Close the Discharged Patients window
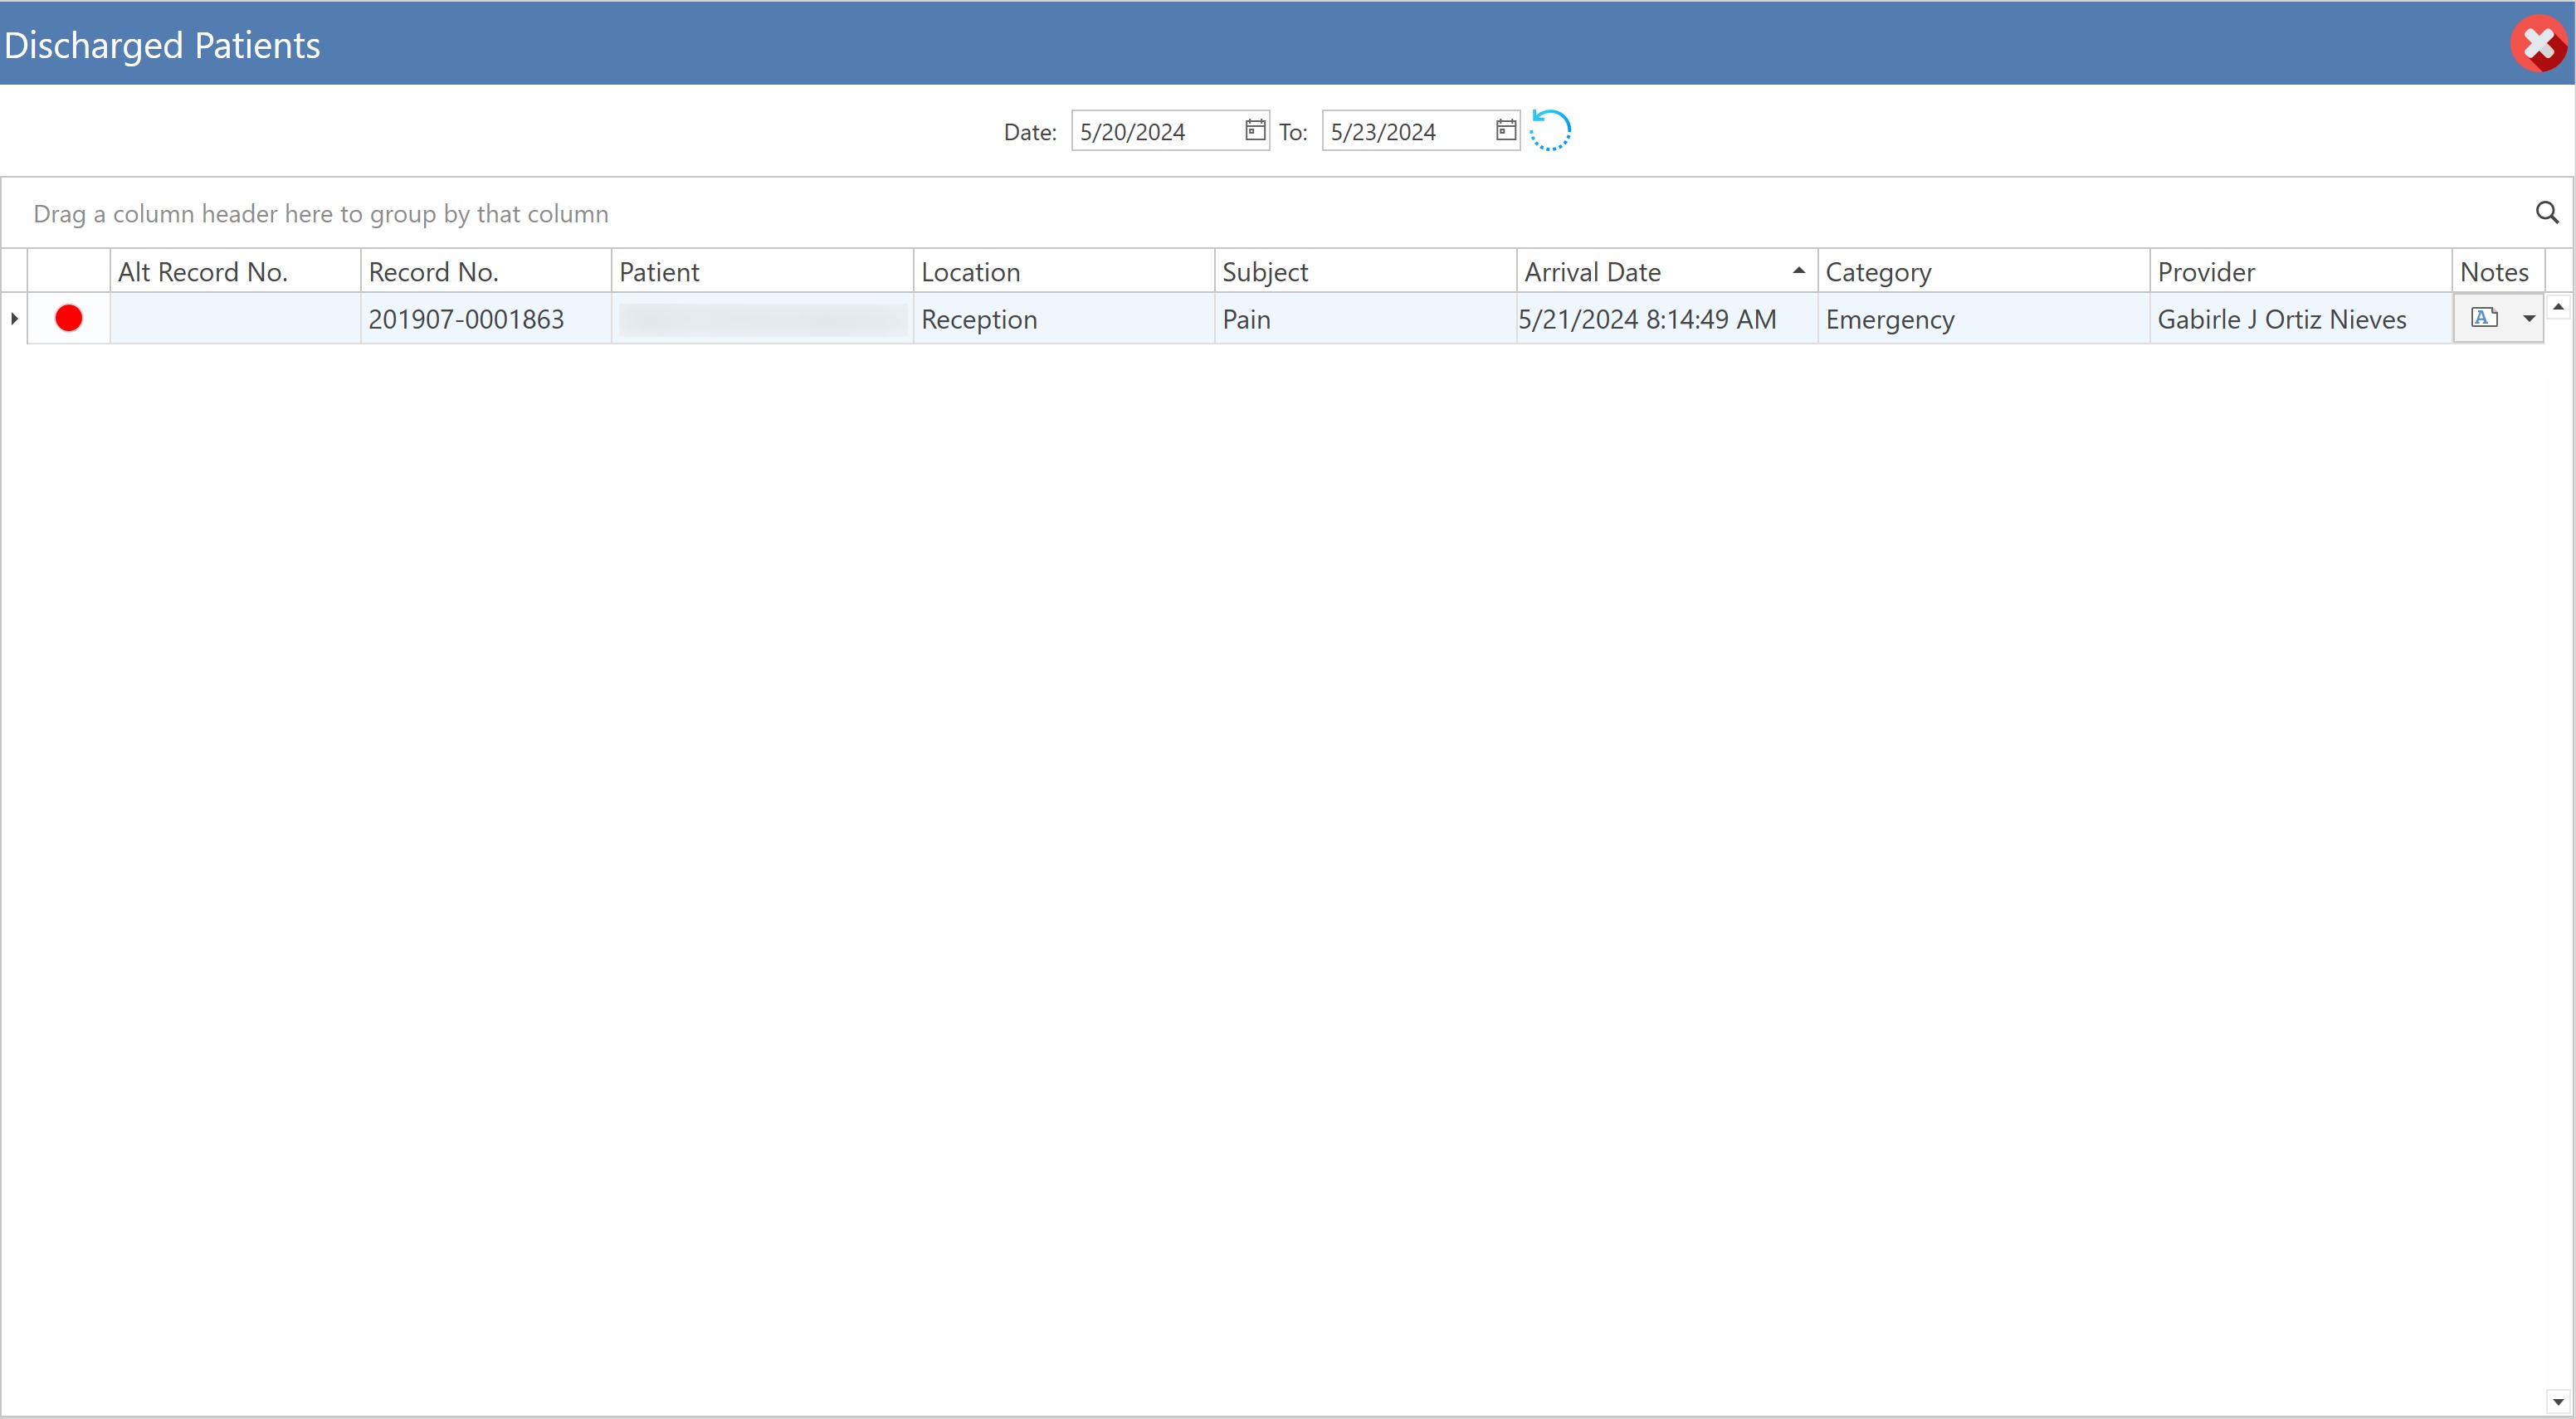This screenshot has height=1419, width=2576. (x=2537, y=44)
